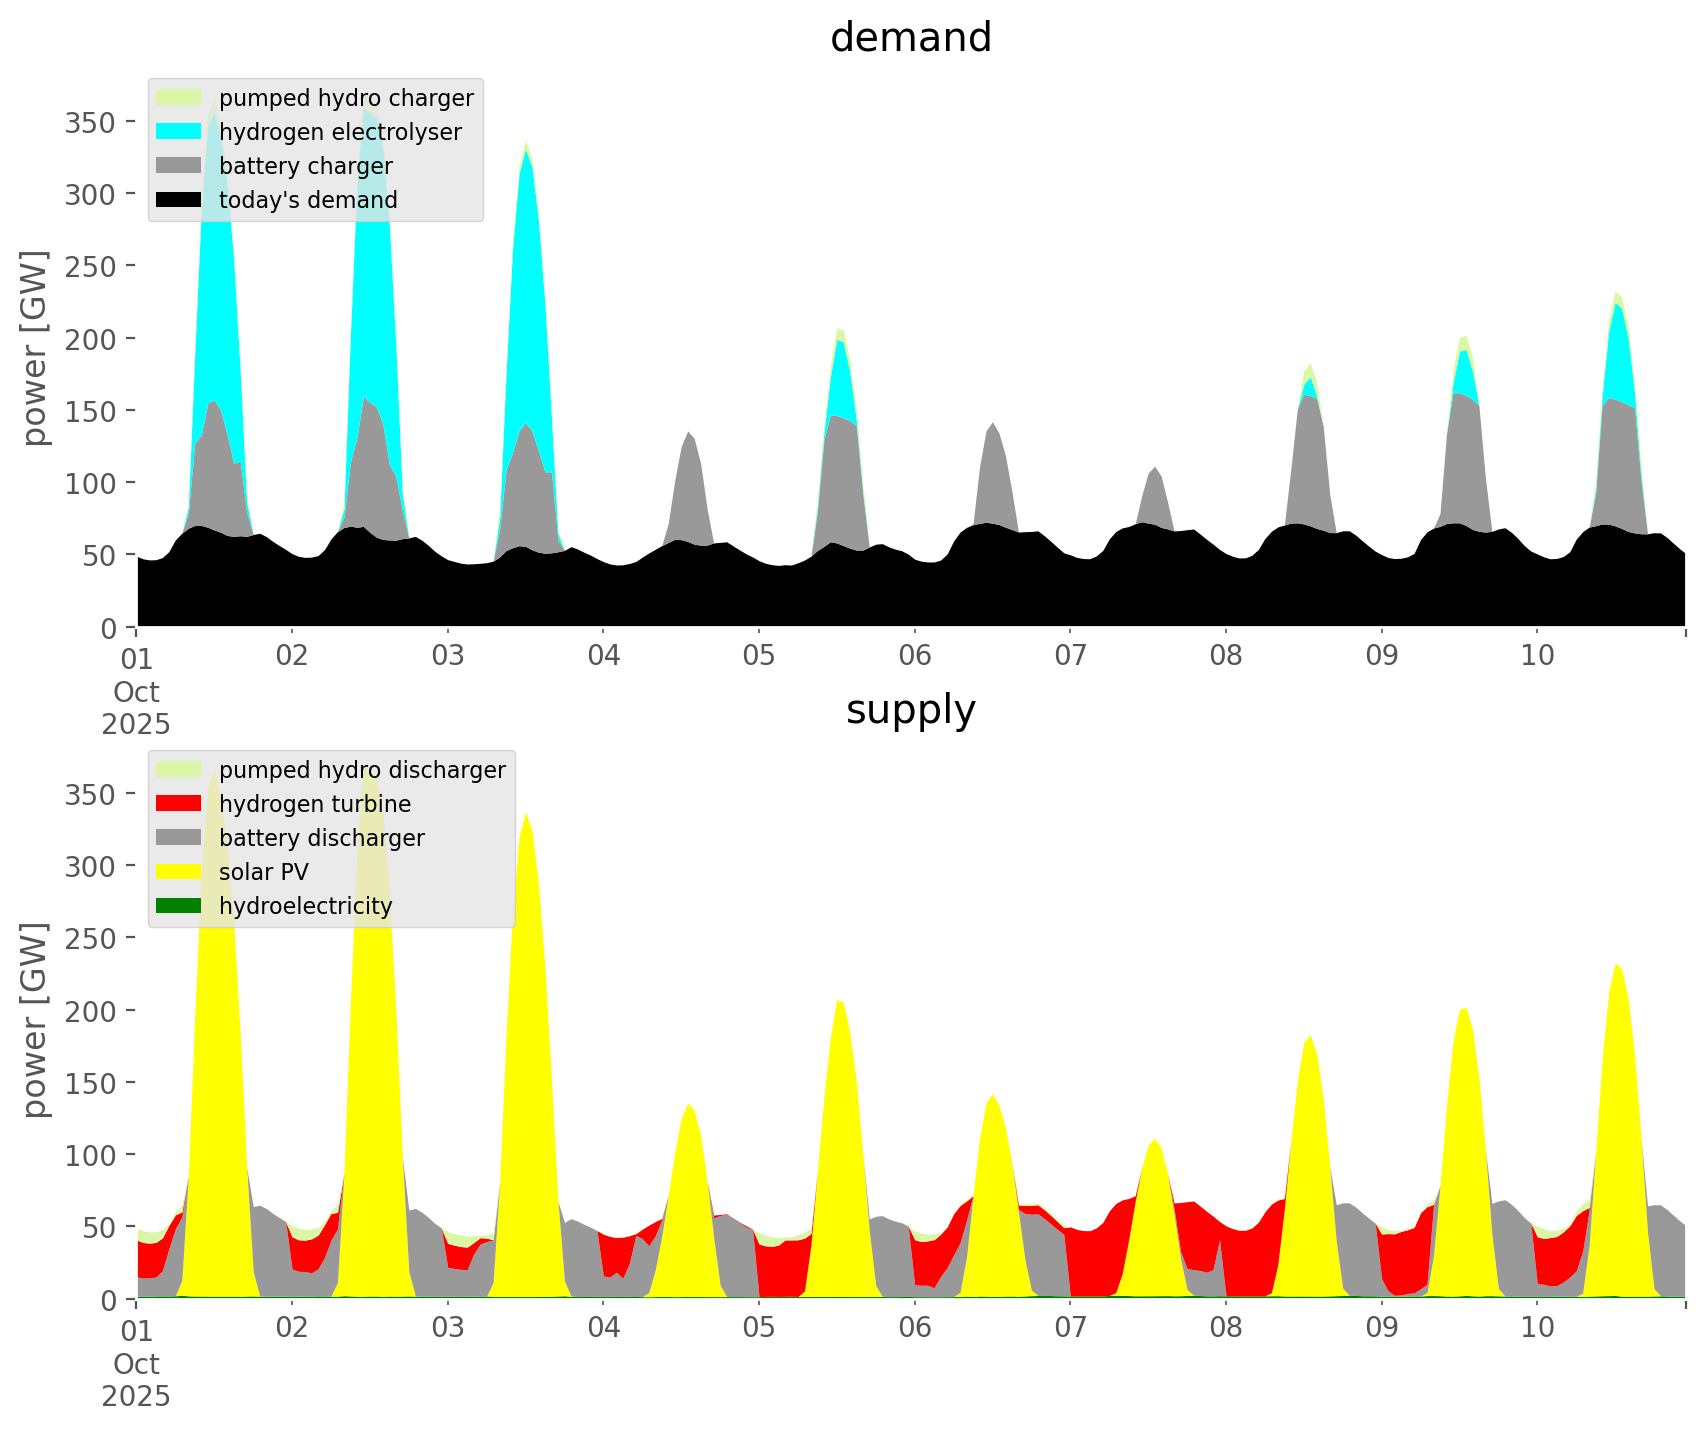
Task: Click the supply chart's 'power [GW]' axis label
Action: tap(35, 1020)
